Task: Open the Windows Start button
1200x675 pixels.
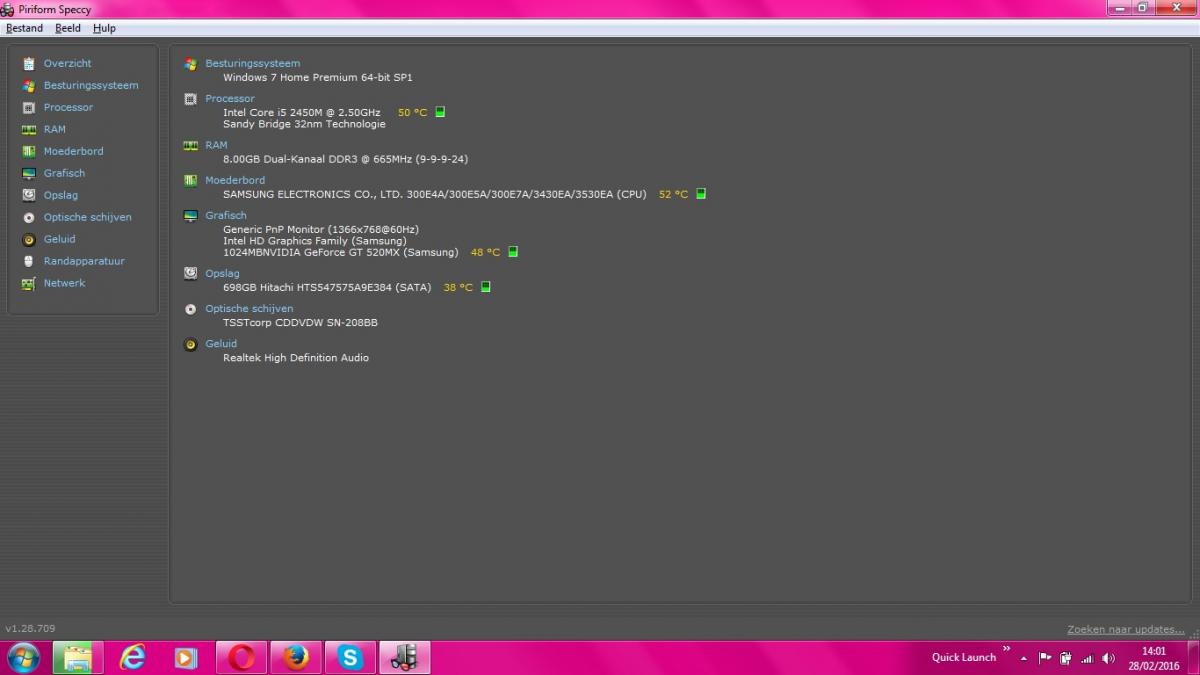Action: 23,657
